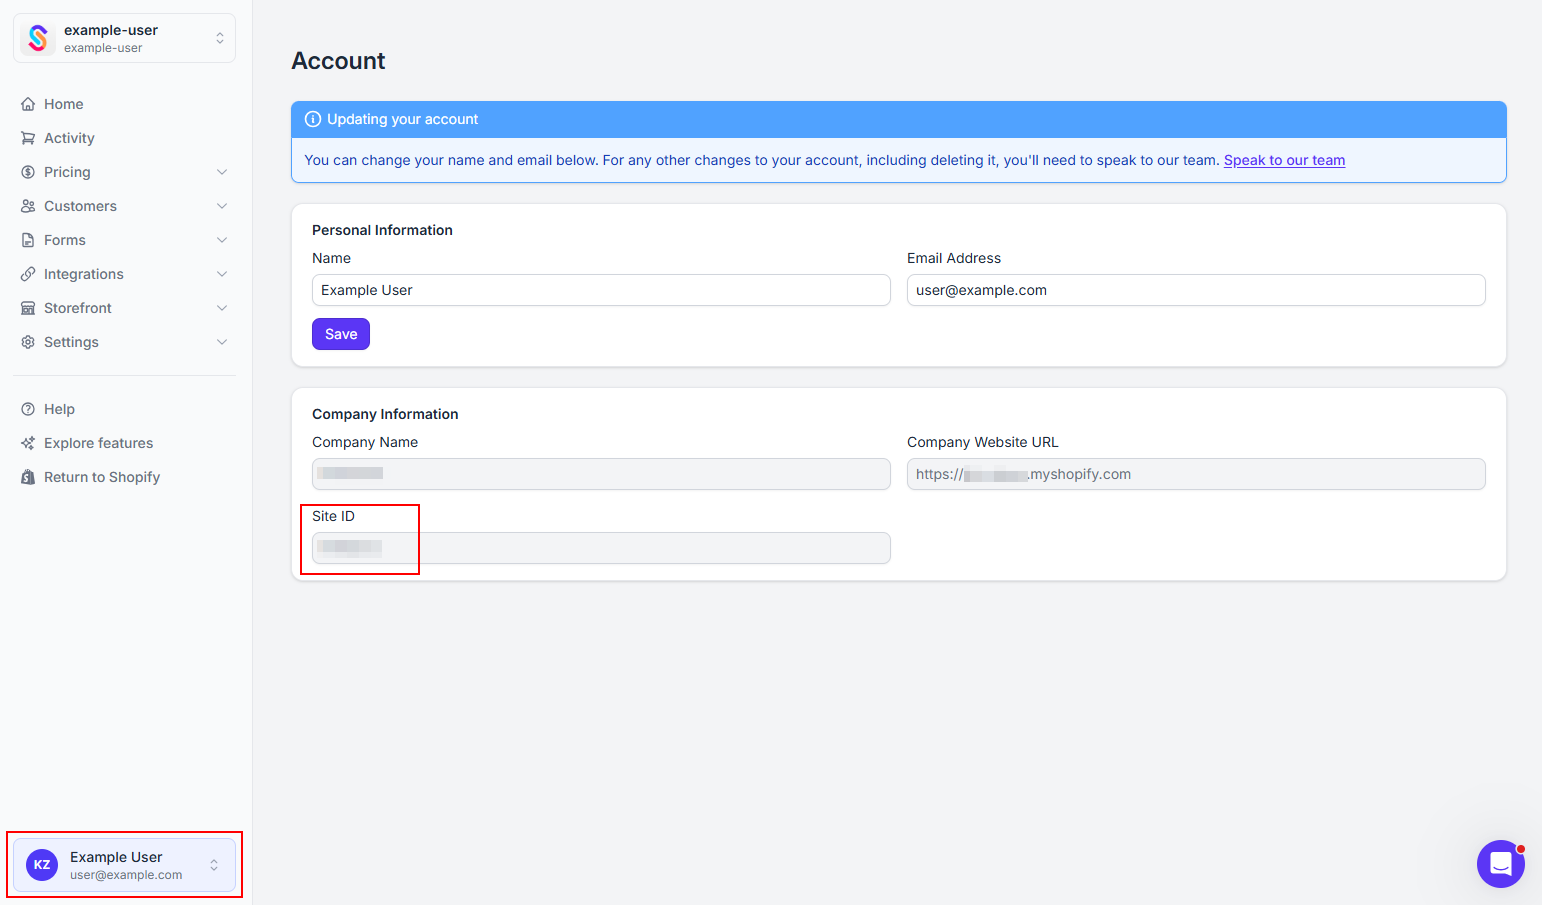Image resolution: width=1542 pixels, height=905 pixels.
Task: Click user@example.com in bottom user card
Action: click(126, 875)
